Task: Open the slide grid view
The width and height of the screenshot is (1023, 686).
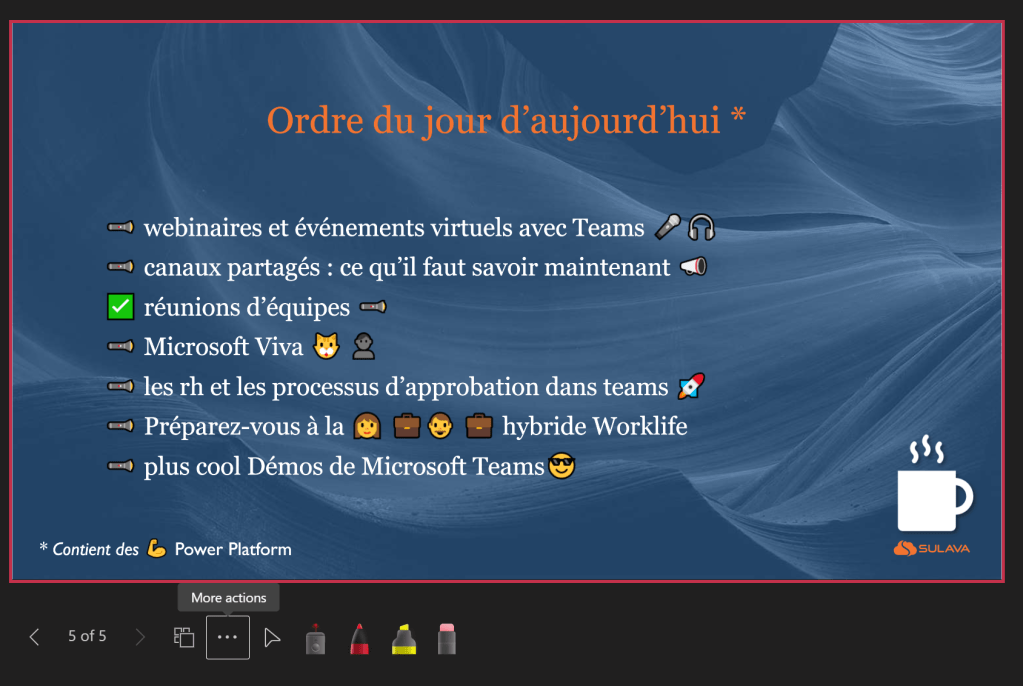Action: (184, 637)
